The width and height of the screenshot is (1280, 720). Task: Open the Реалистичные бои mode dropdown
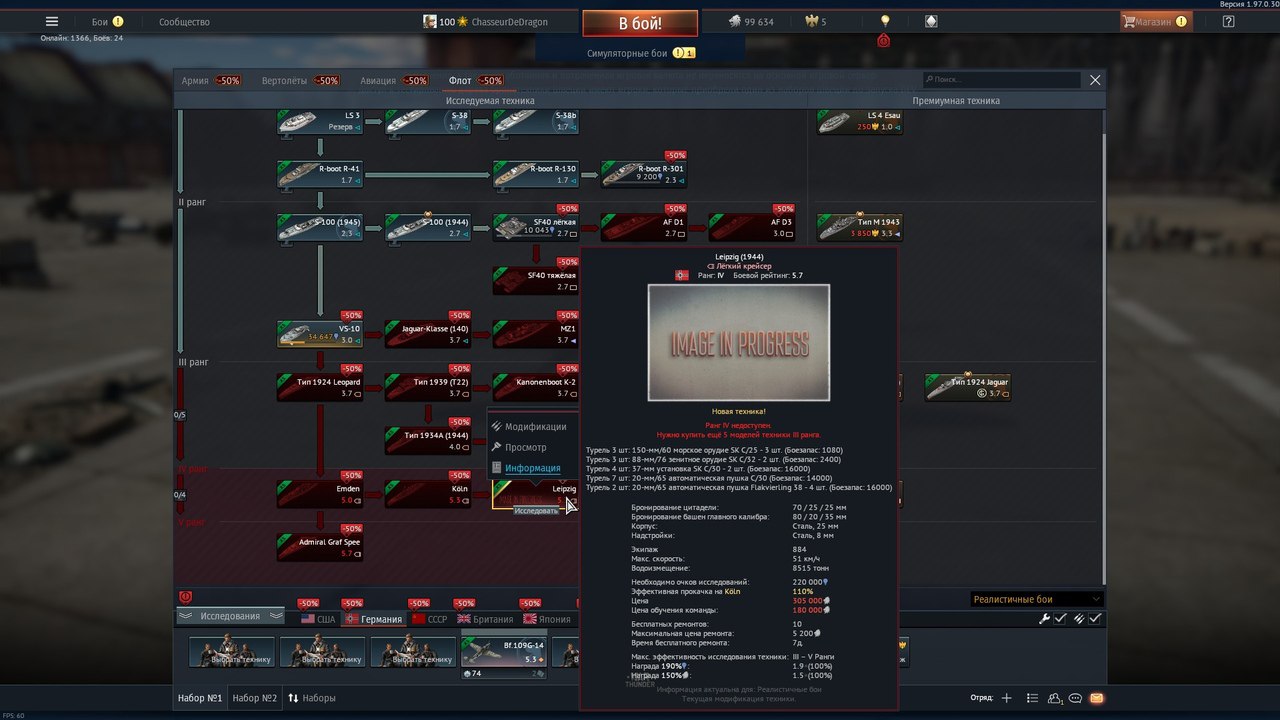(1037, 599)
